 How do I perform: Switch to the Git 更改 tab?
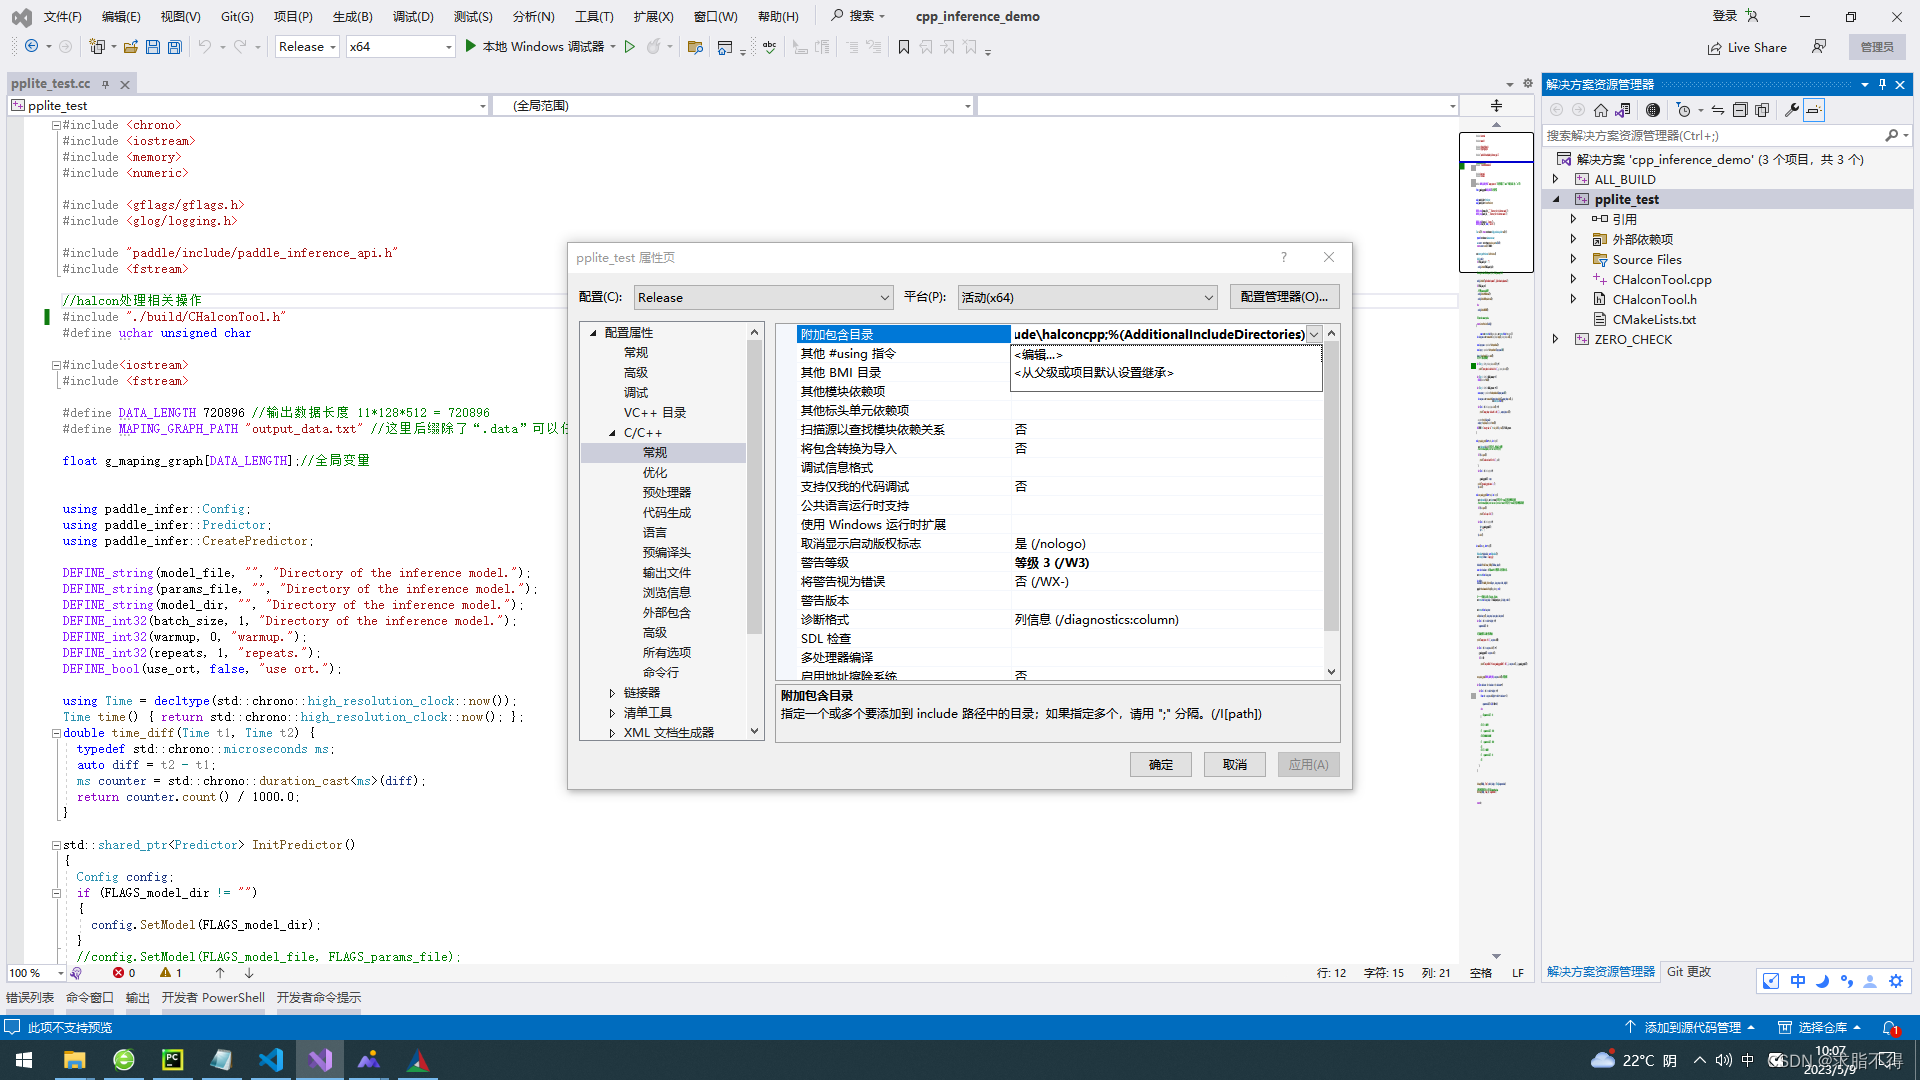pyautogui.click(x=1688, y=971)
